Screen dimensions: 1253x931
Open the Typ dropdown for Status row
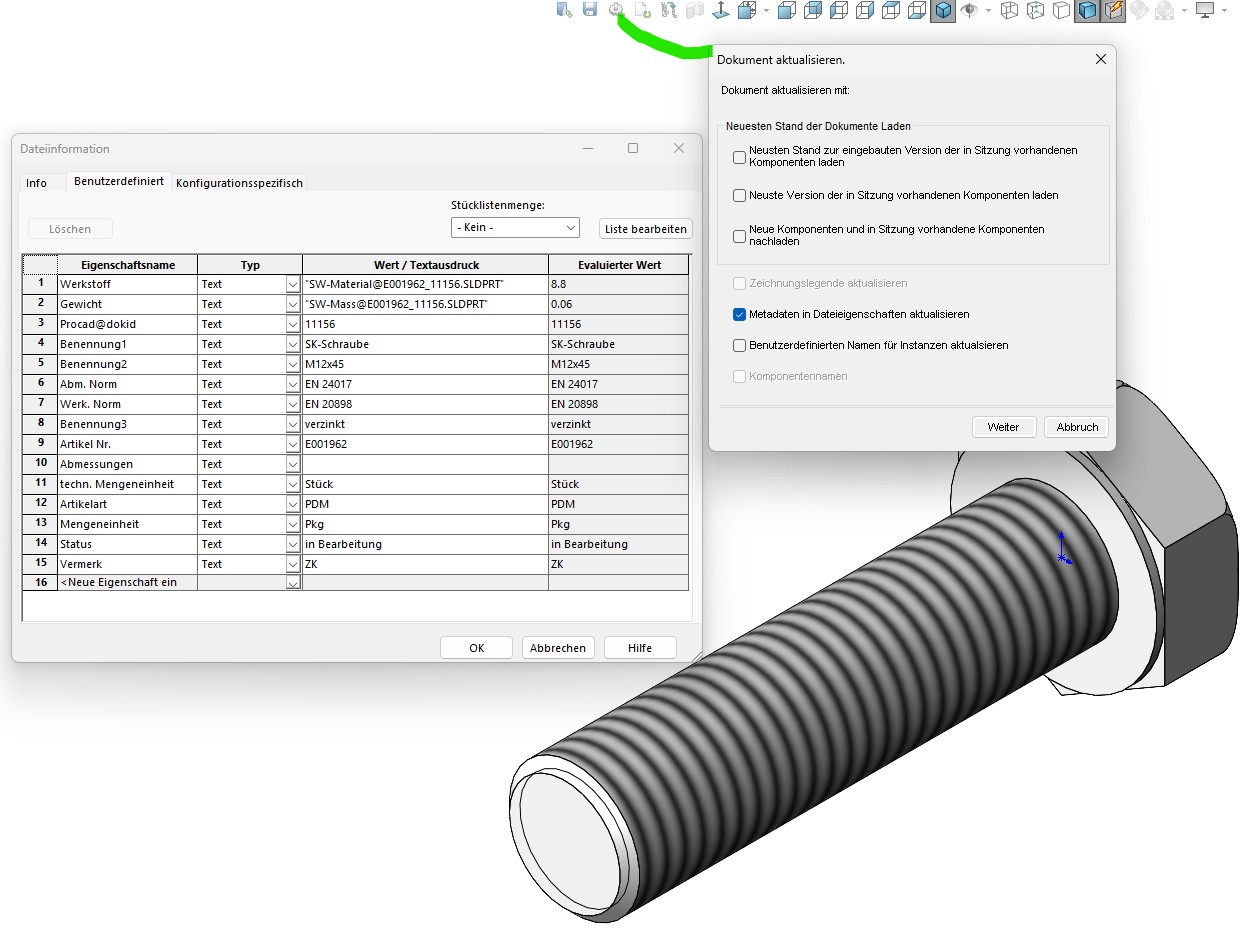[x=293, y=544]
